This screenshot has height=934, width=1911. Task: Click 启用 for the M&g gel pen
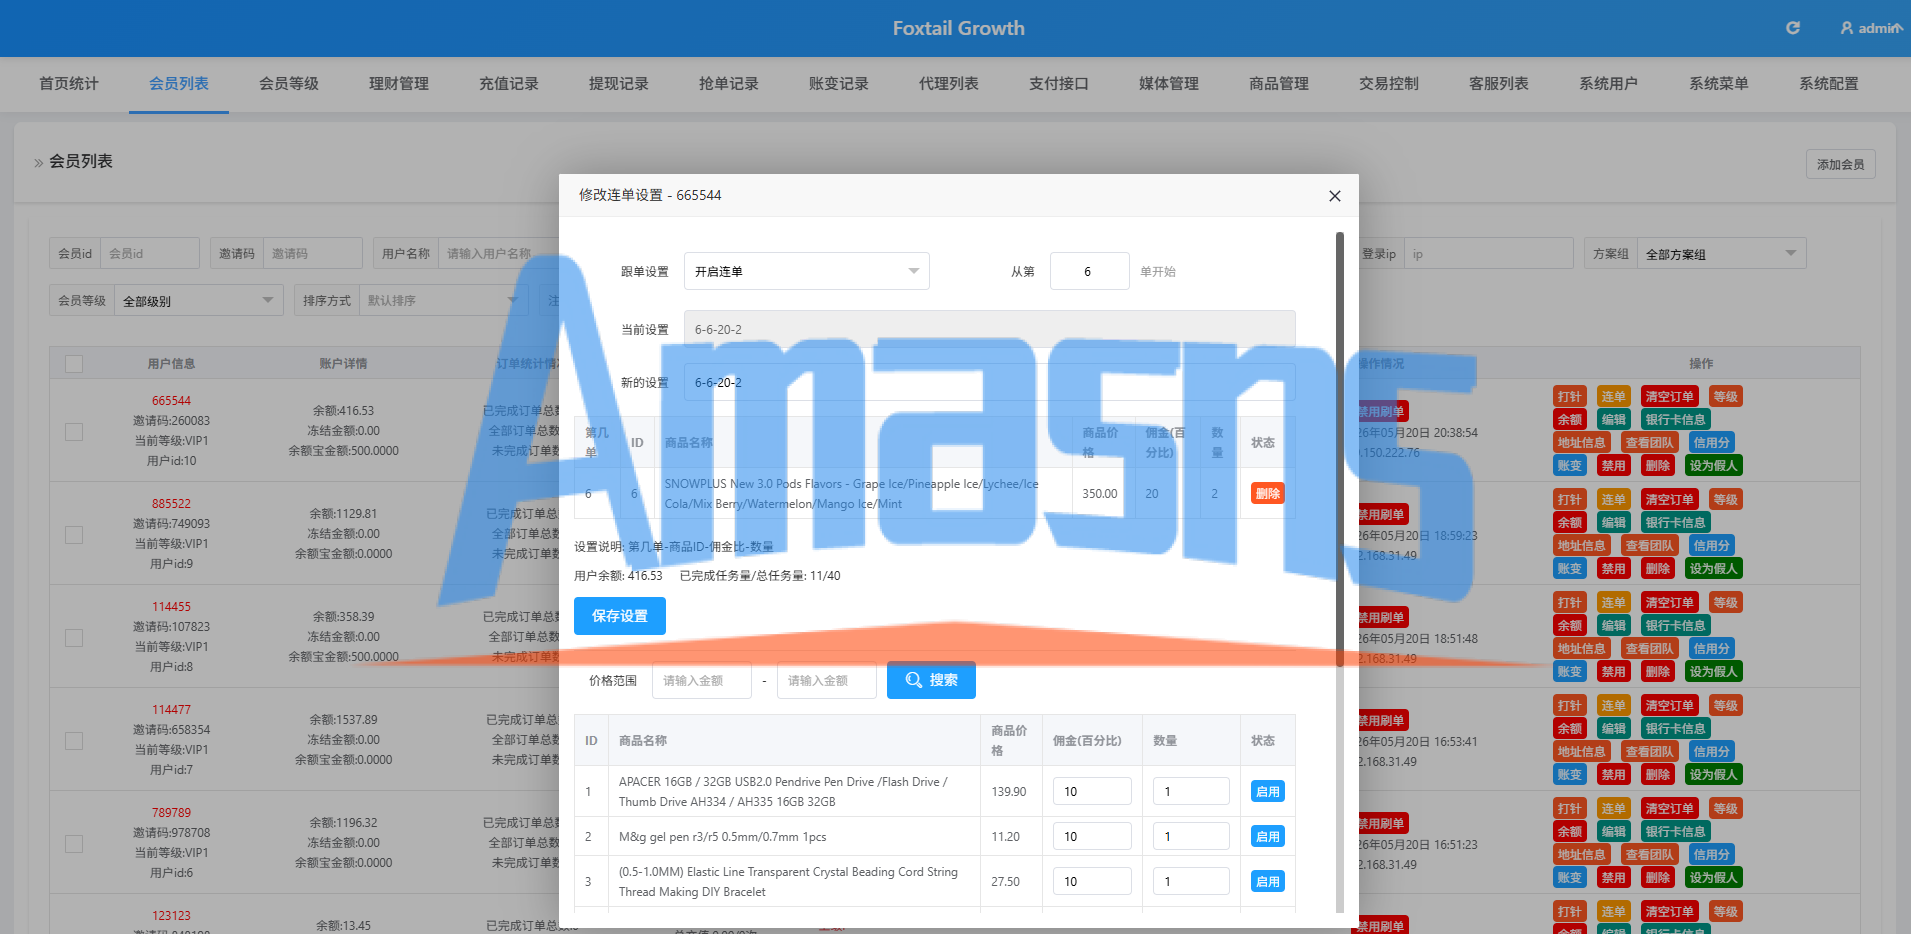click(1267, 836)
